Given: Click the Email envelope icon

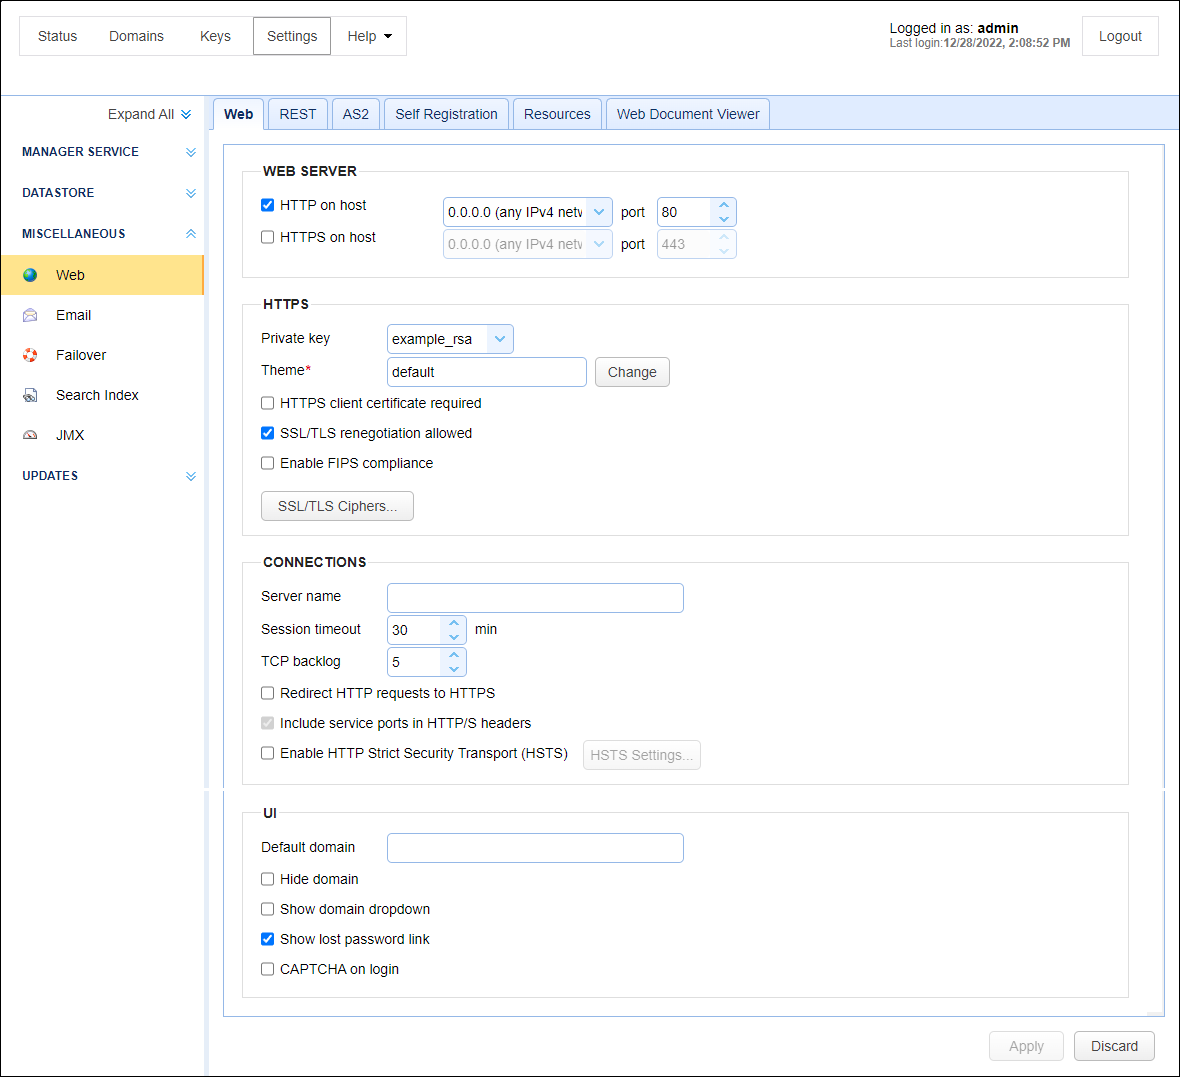Looking at the screenshot, I should click(30, 315).
